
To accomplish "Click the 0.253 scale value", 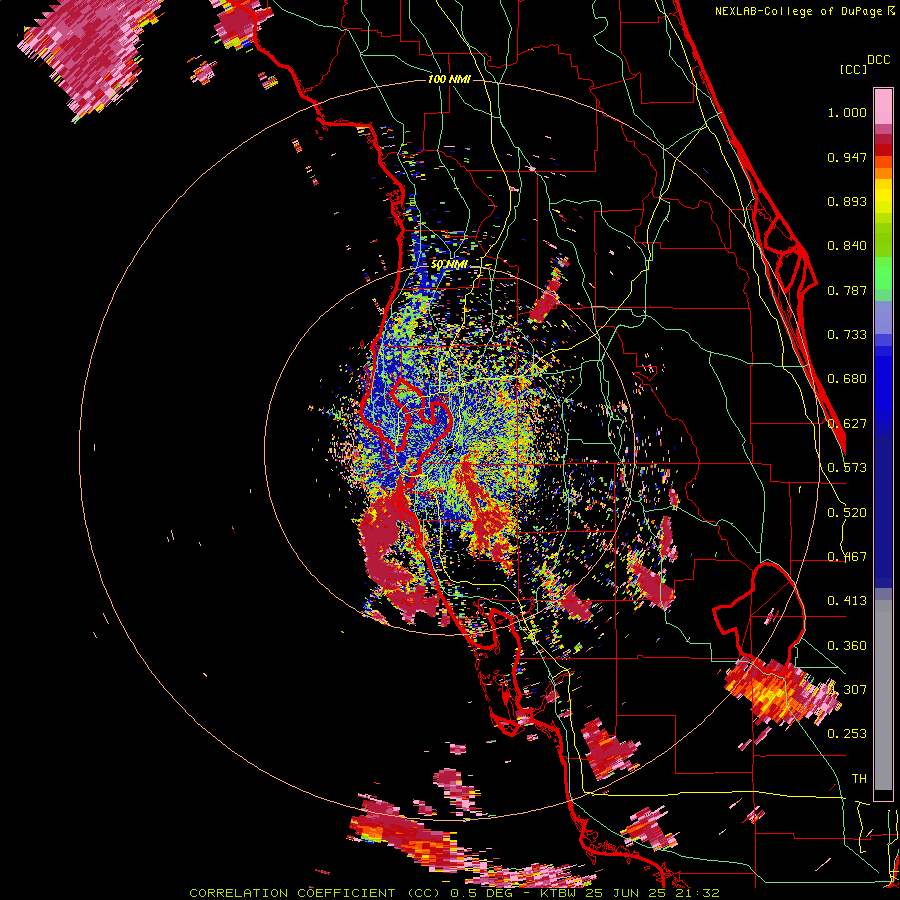I will point(847,734).
